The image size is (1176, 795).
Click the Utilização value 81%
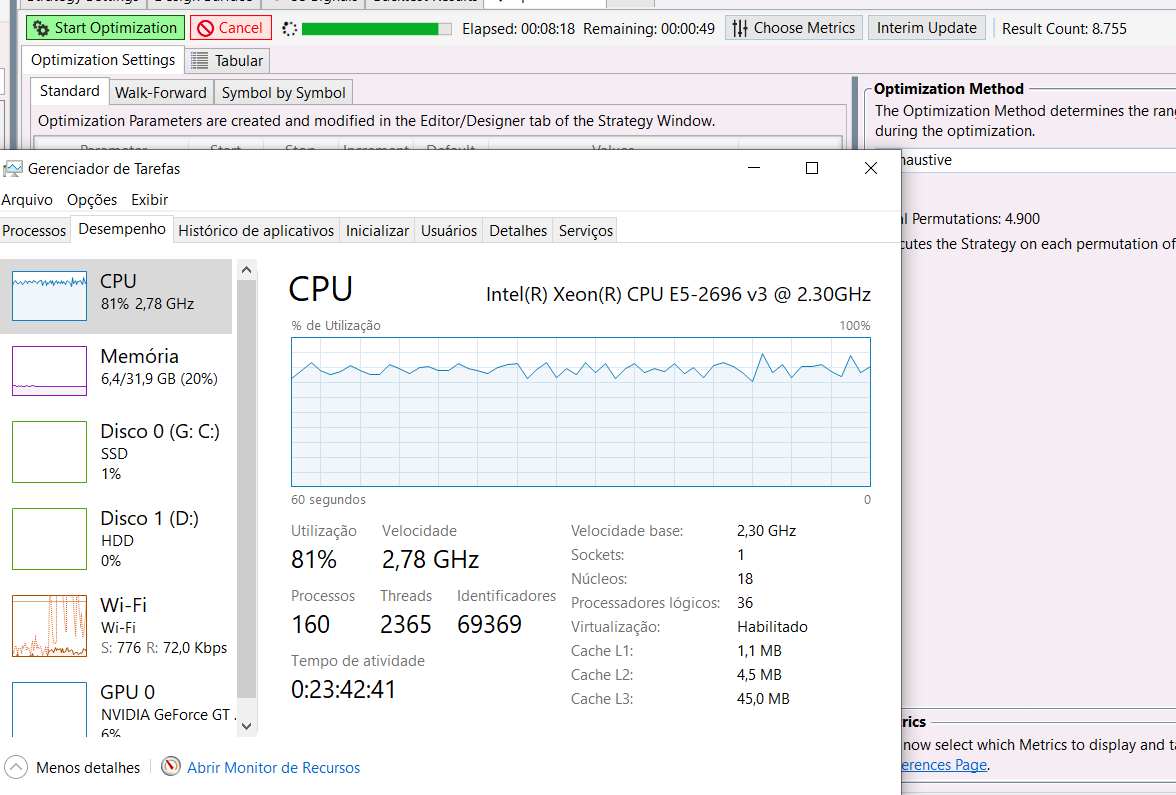tap(314, 560)
